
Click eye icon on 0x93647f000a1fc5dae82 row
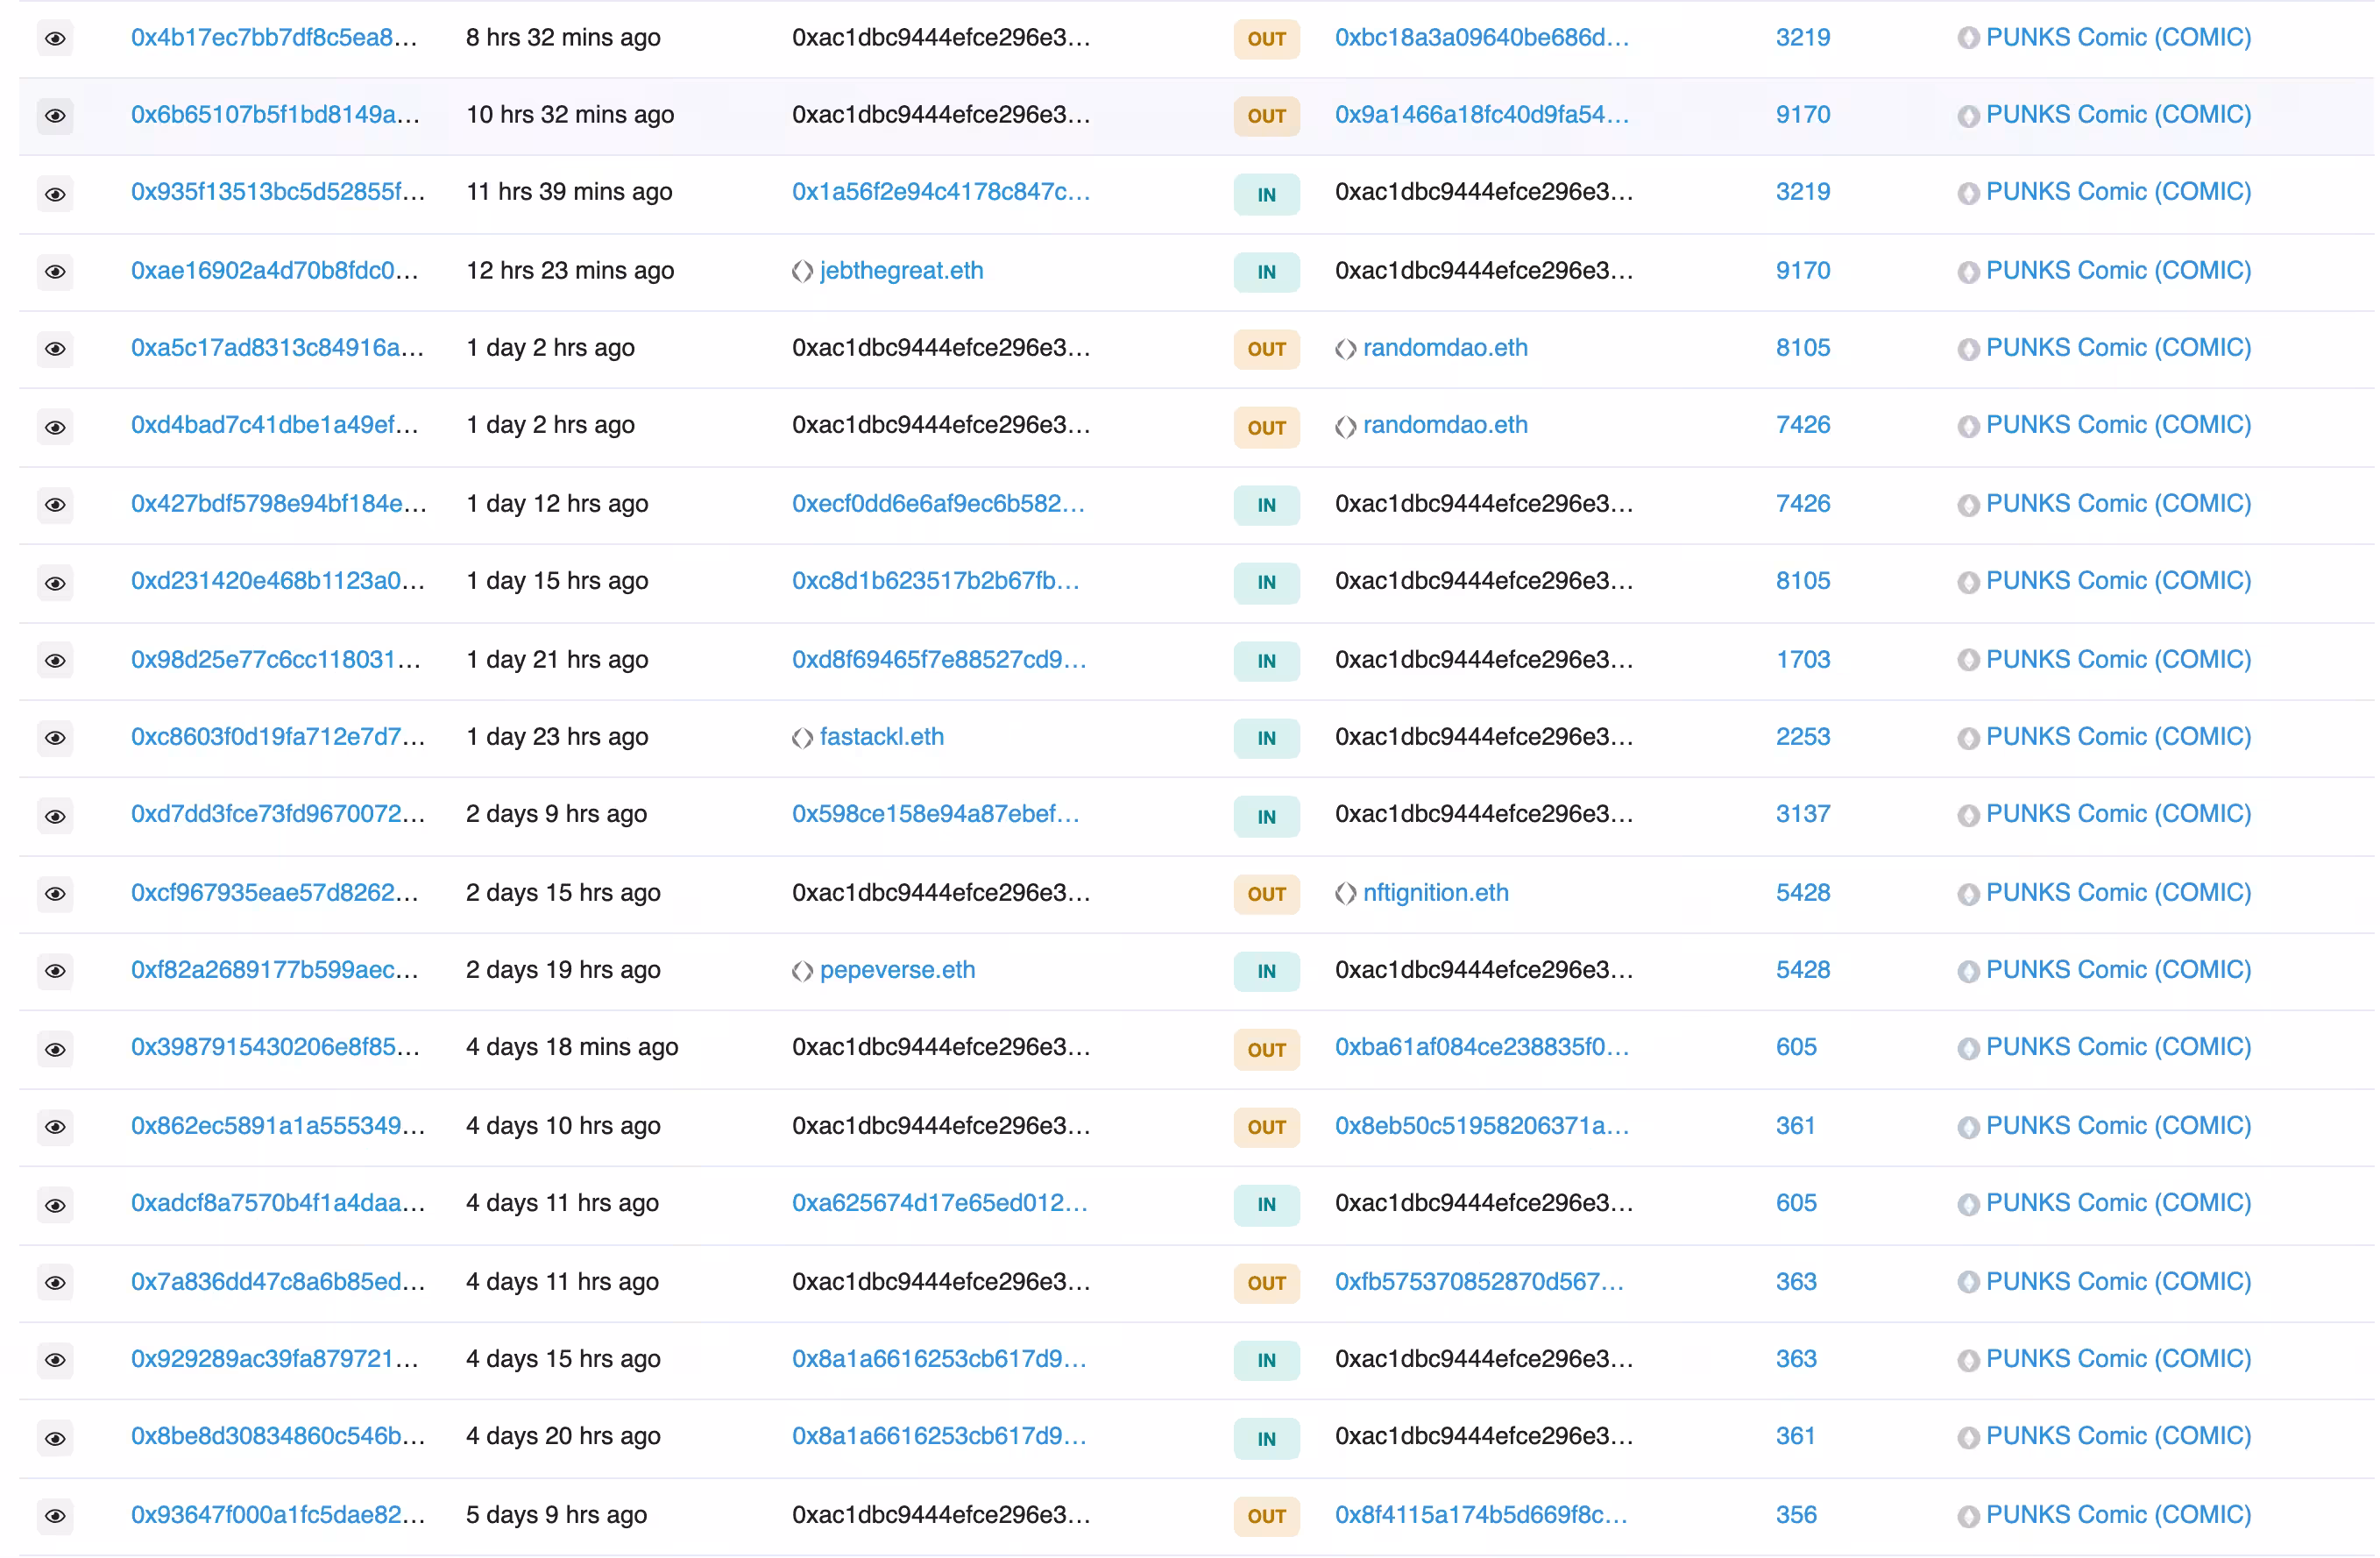coord(55,1516)
